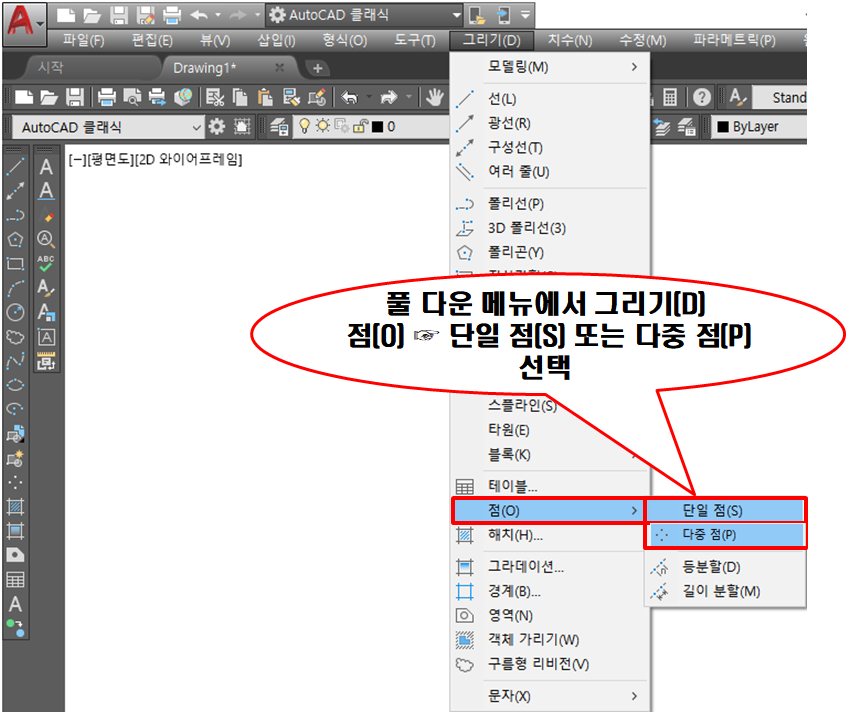
Task: Open the 편집(E) menu
Action: (152, 40)
